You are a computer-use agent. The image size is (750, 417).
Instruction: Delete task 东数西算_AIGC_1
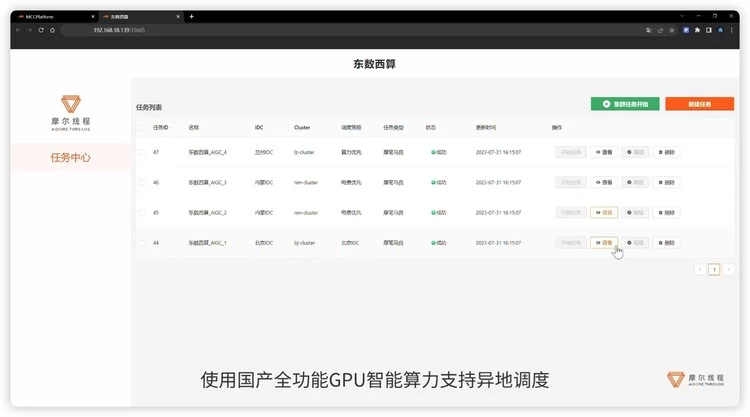[x=666, y=243]
